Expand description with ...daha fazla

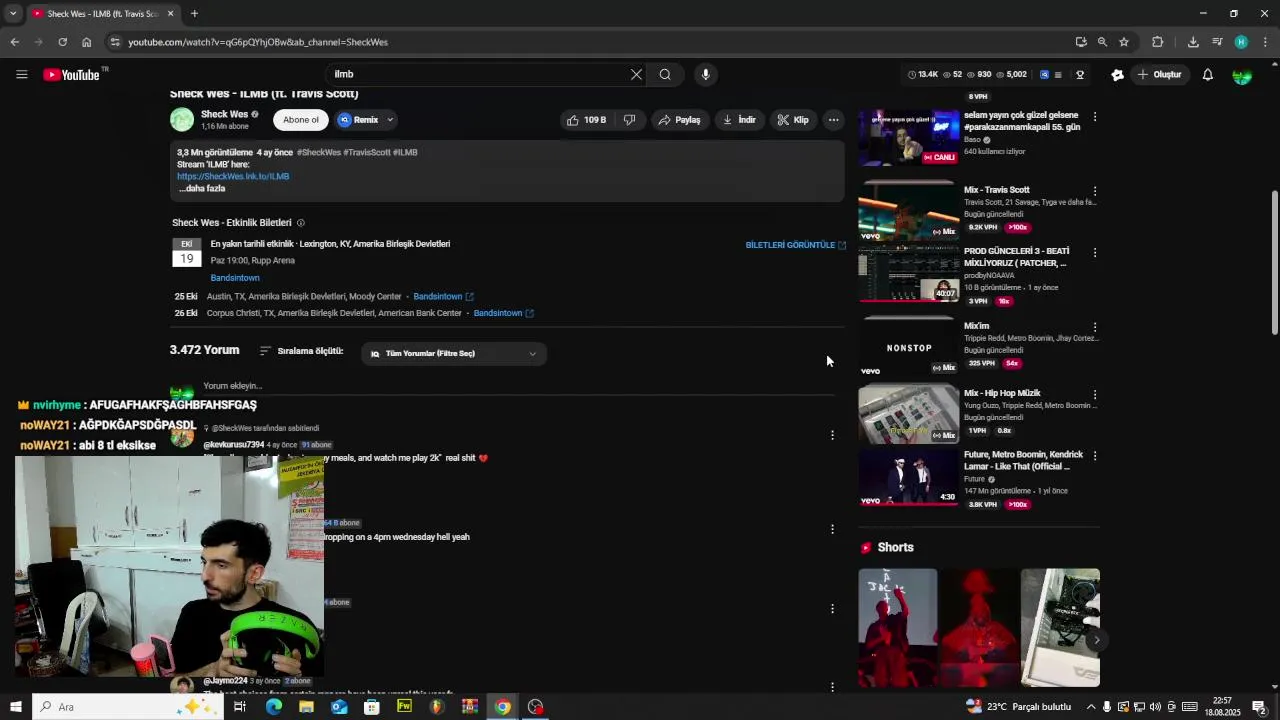202,188
